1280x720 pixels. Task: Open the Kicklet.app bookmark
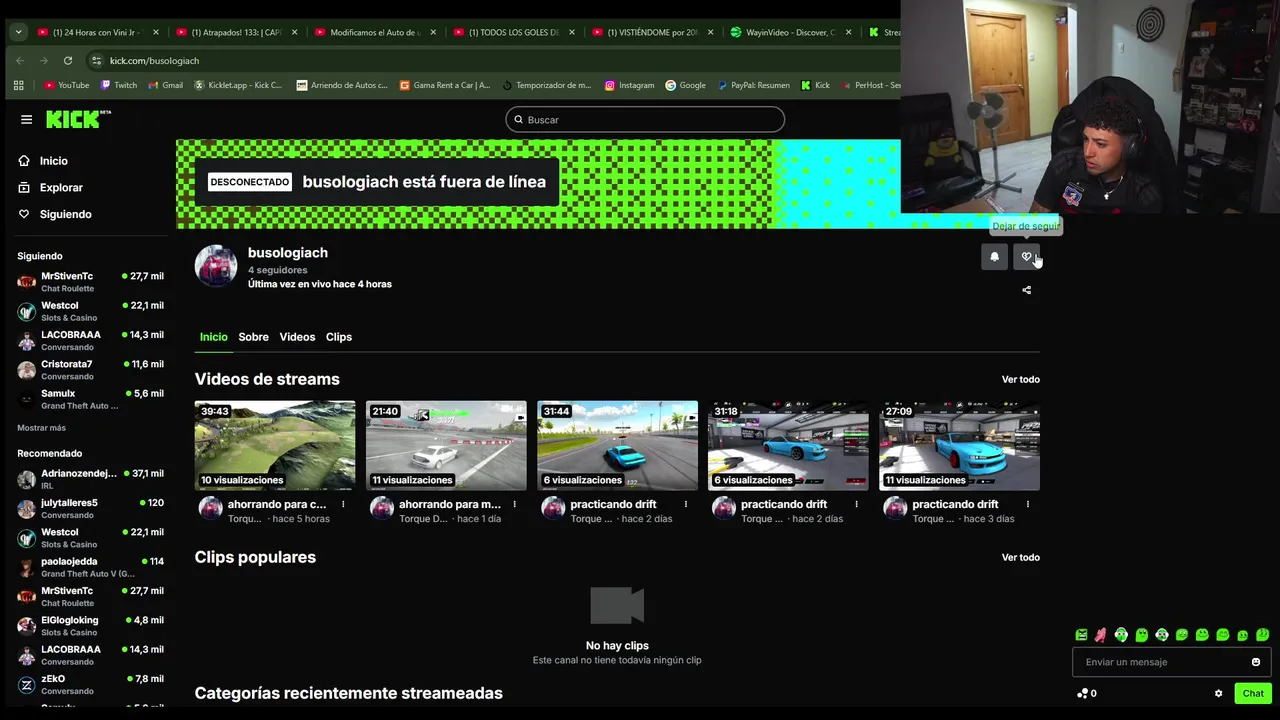click(238, 85)
